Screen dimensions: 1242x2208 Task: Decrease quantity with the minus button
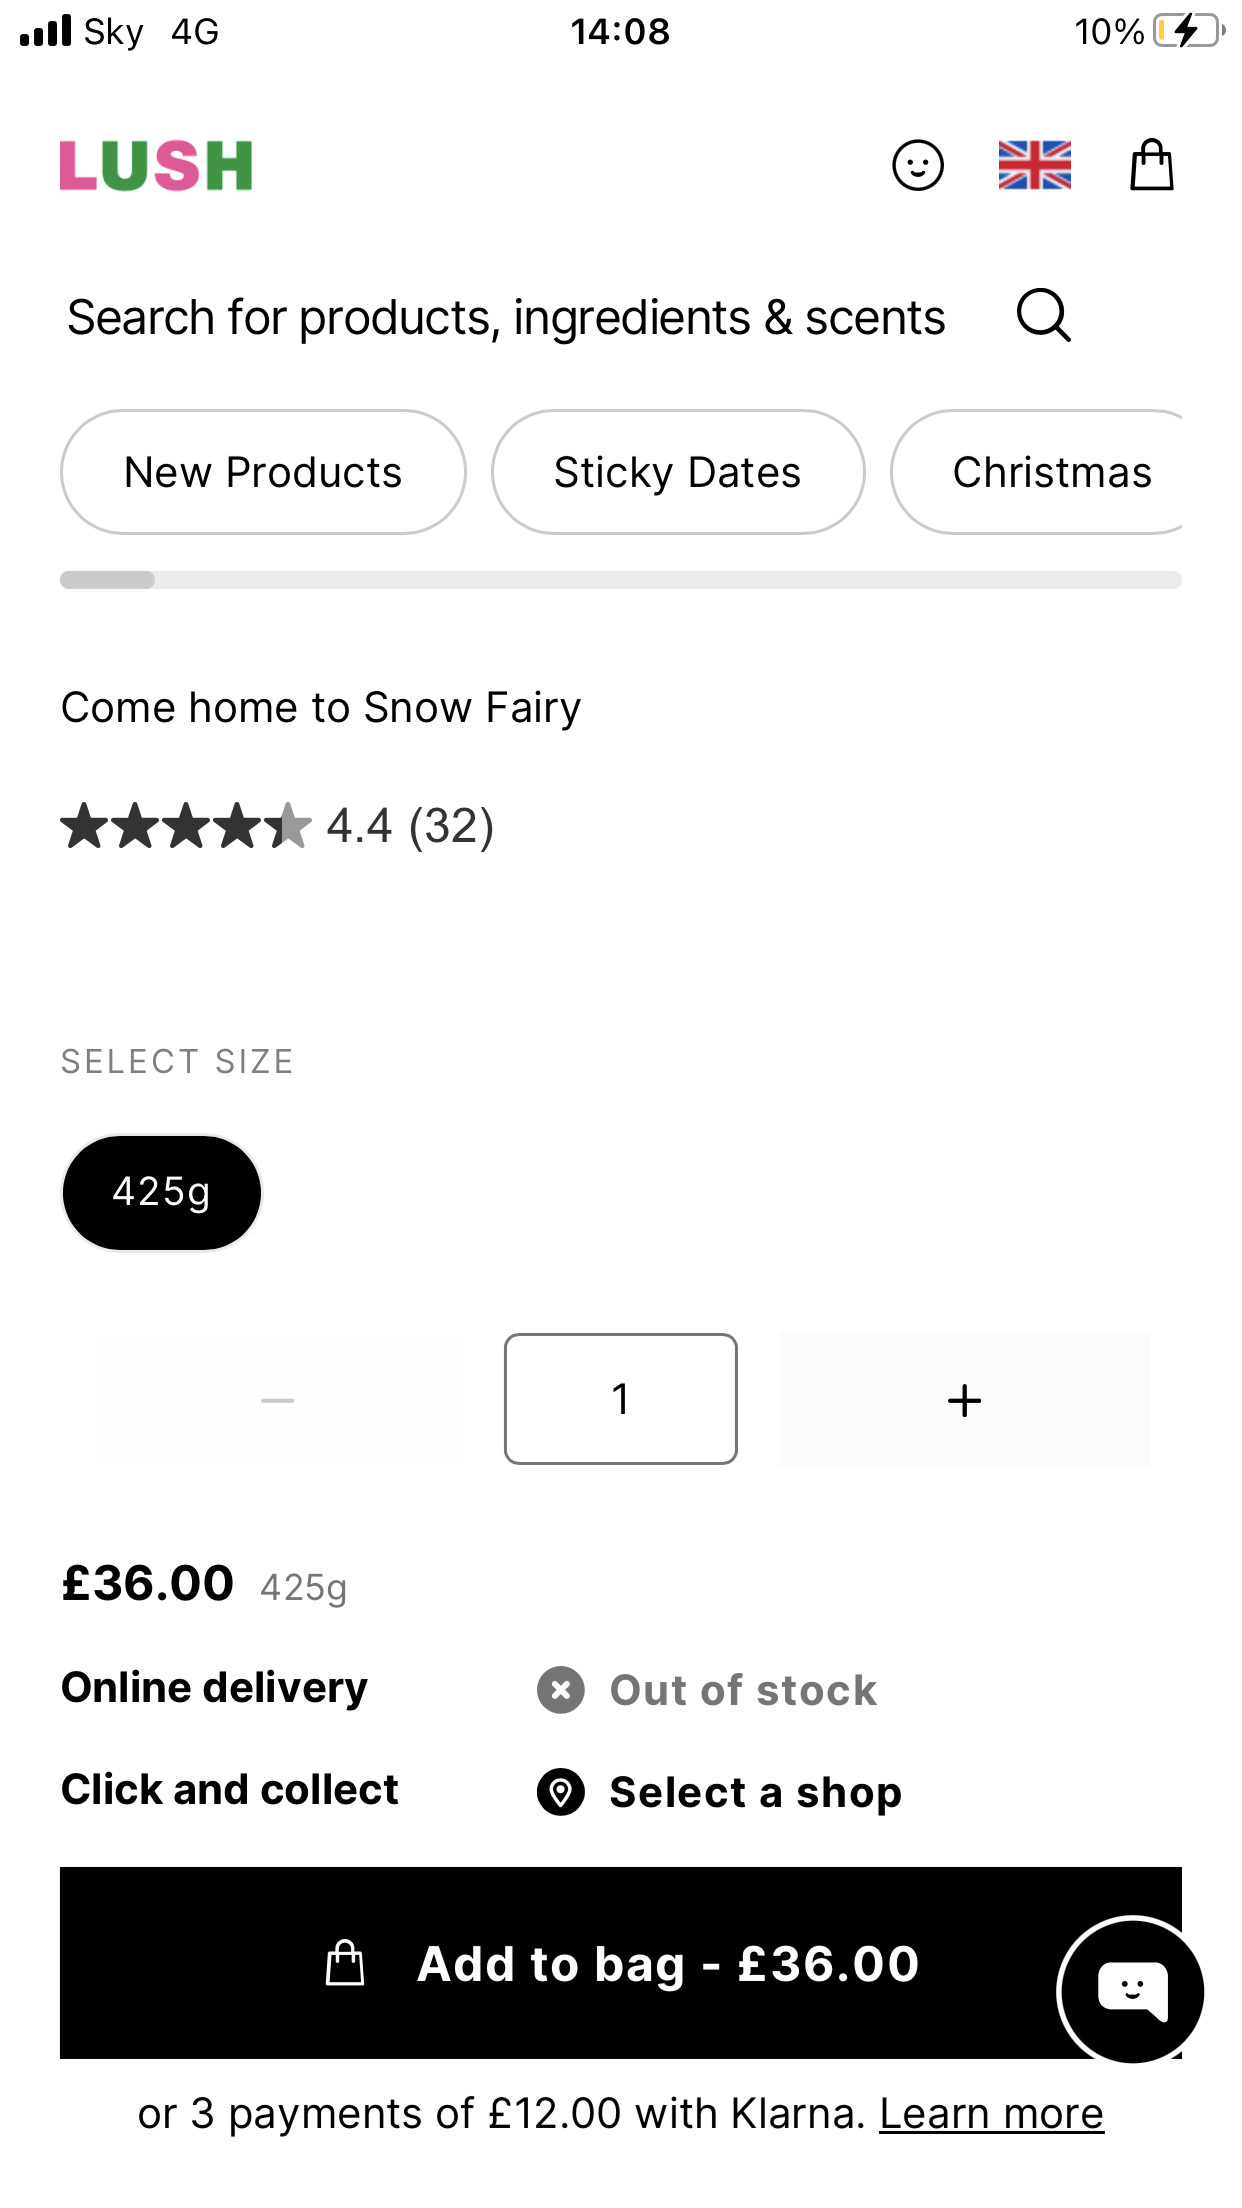click(277, 1399)
